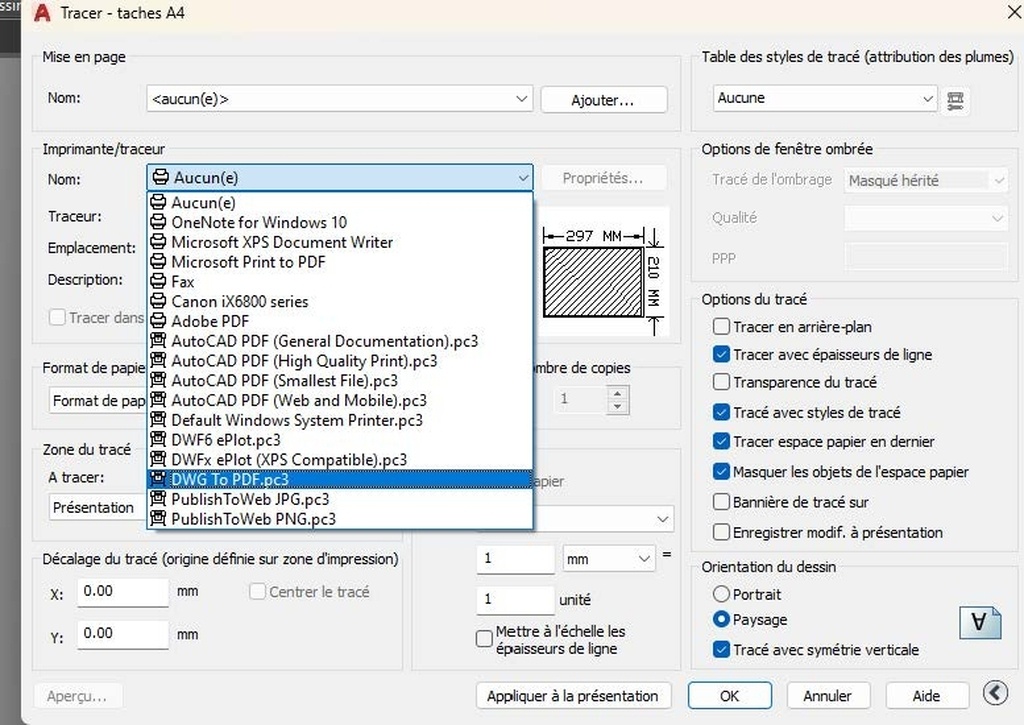Confirm with the OK button
The width and height of the screenshot is (1024, 725).
729,696
